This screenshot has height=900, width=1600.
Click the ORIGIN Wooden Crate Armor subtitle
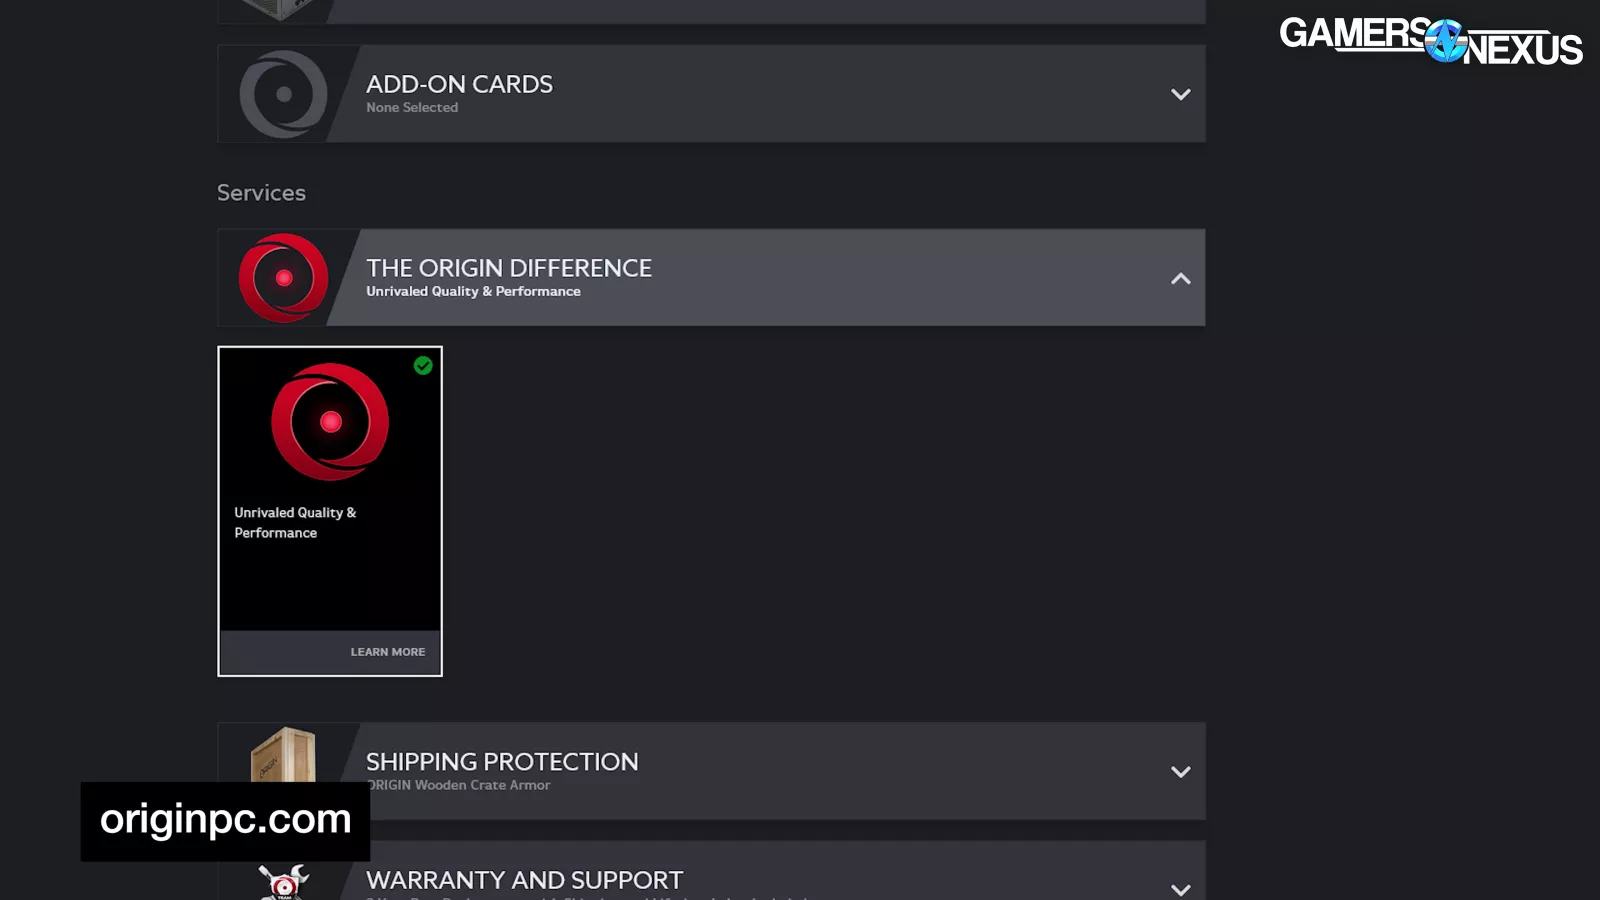pos(460,785)
